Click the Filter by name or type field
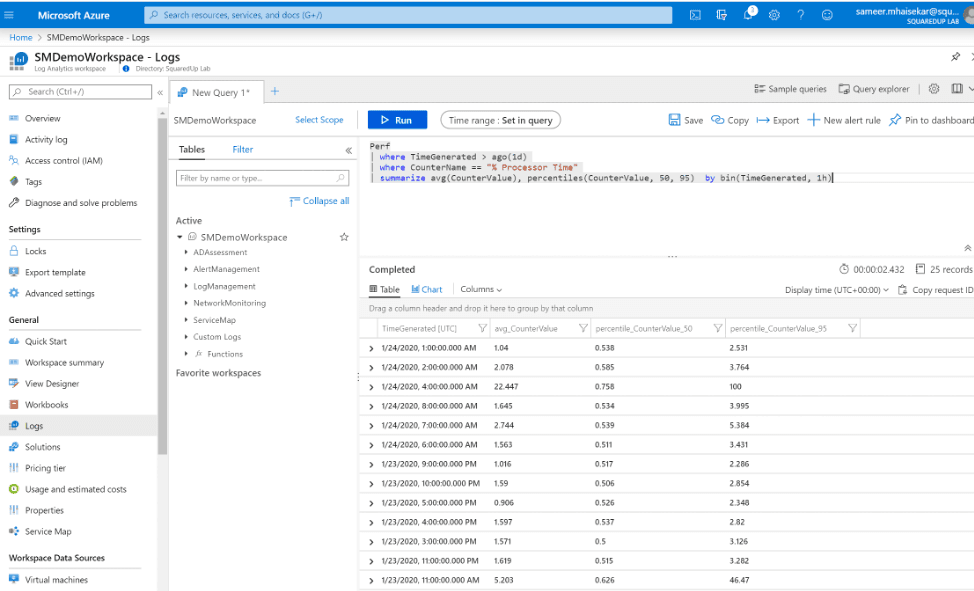The width and height of the screenshot is (974, 591). (262, 178)
